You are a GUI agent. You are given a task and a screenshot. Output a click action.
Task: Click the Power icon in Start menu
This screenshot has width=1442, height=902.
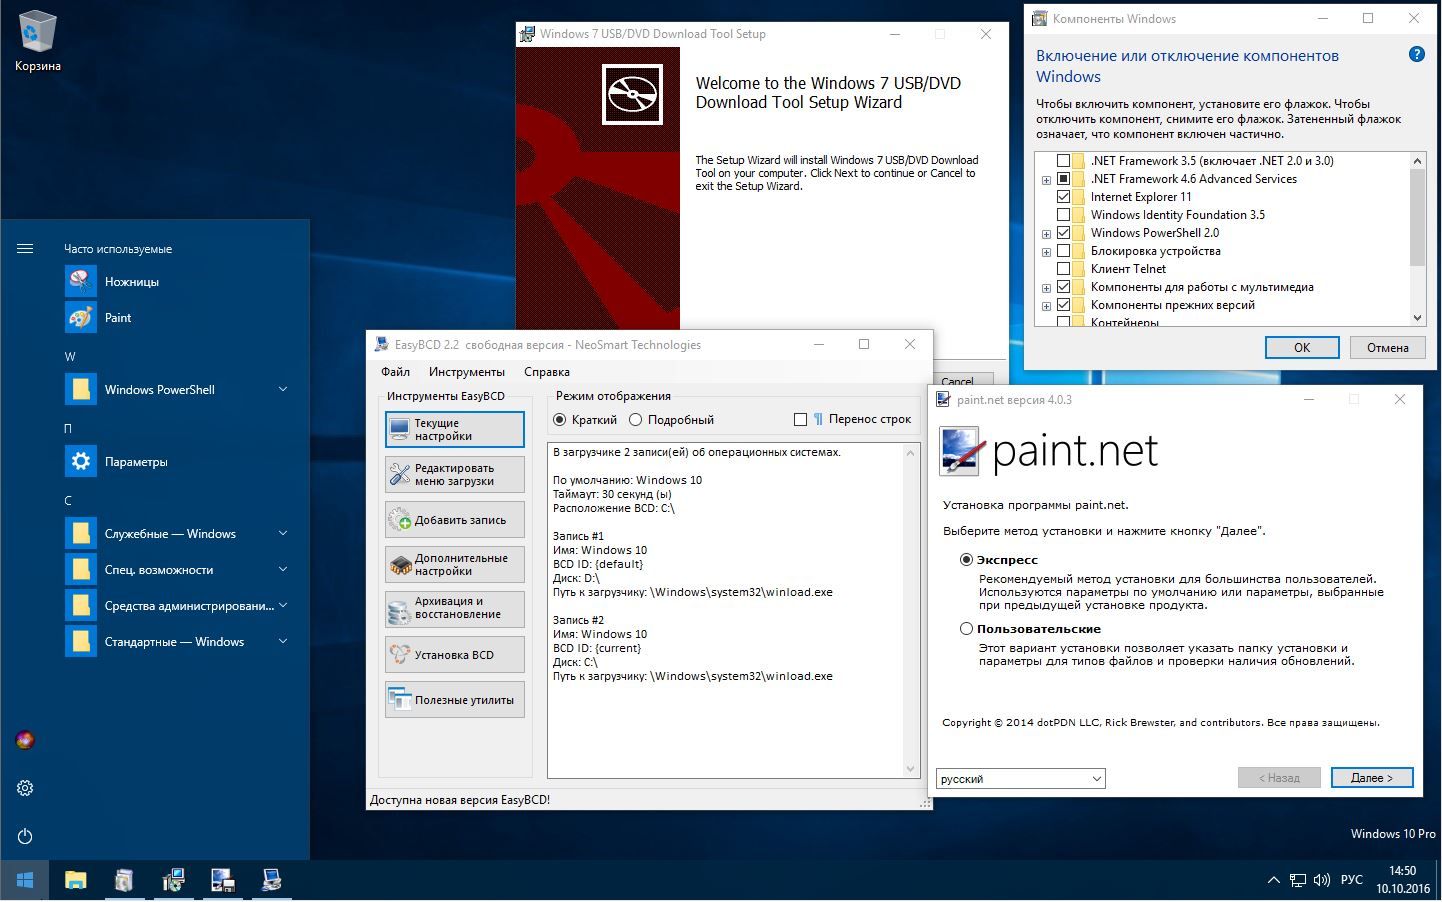(x=25, y=836)
